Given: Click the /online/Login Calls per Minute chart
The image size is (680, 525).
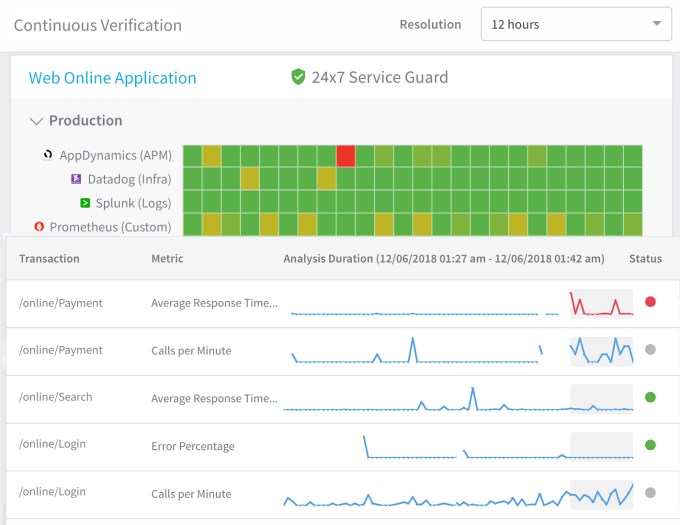Looking at the screenshot, I should [x=460, y=494].
